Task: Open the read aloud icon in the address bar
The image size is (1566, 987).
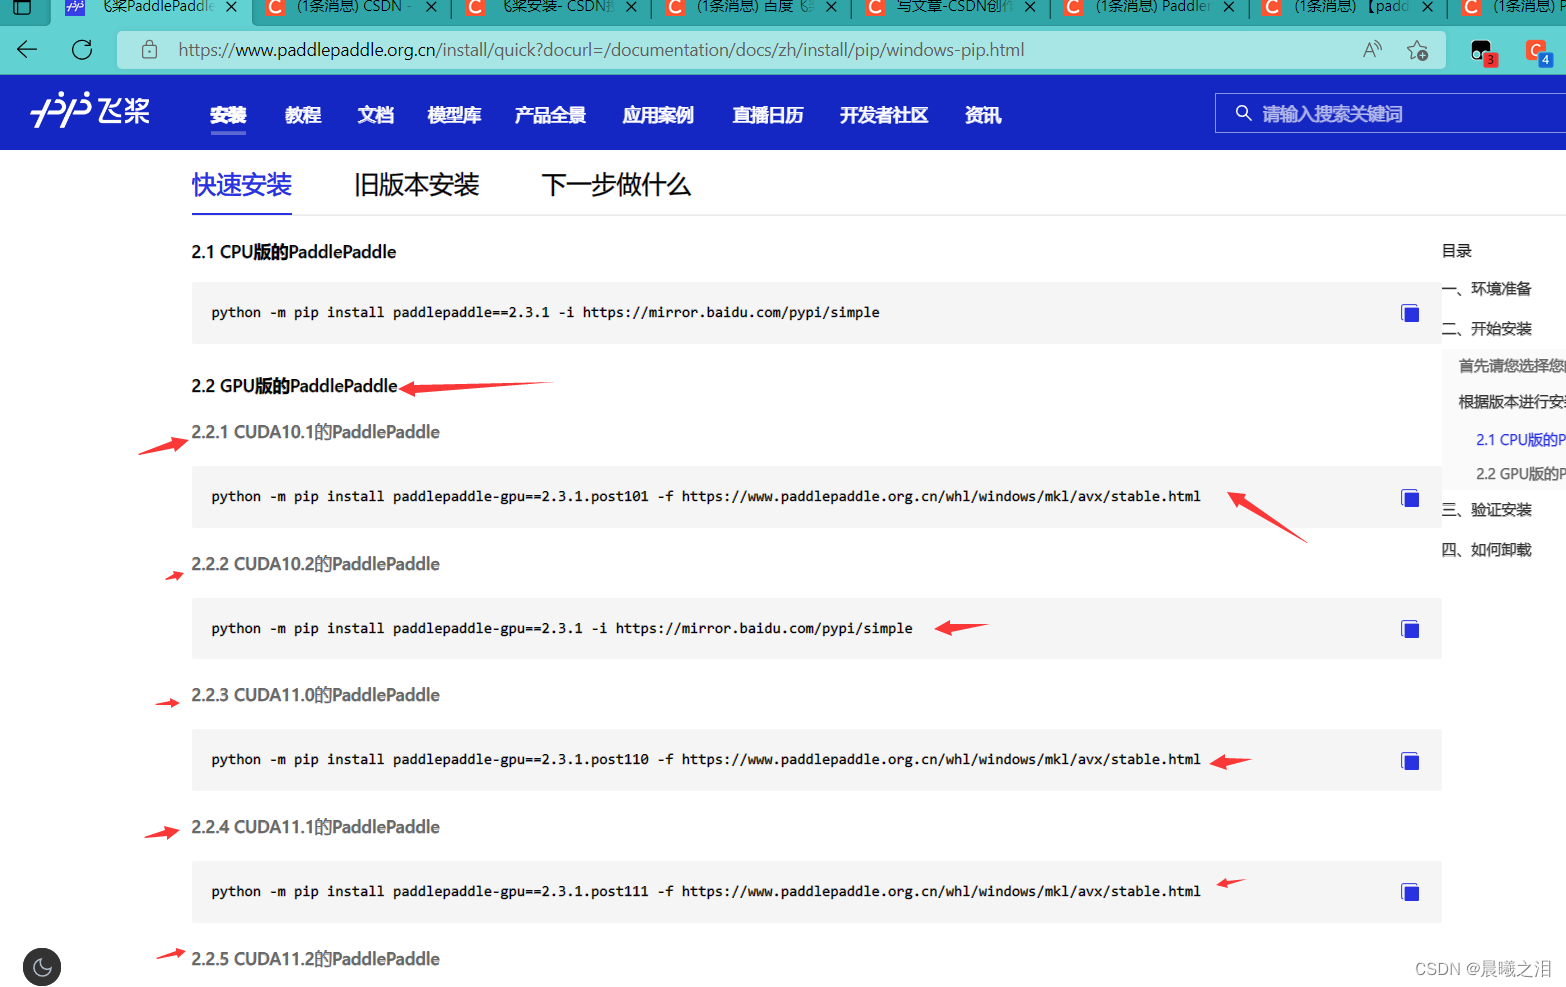Action: click(x=1371, y=49)
